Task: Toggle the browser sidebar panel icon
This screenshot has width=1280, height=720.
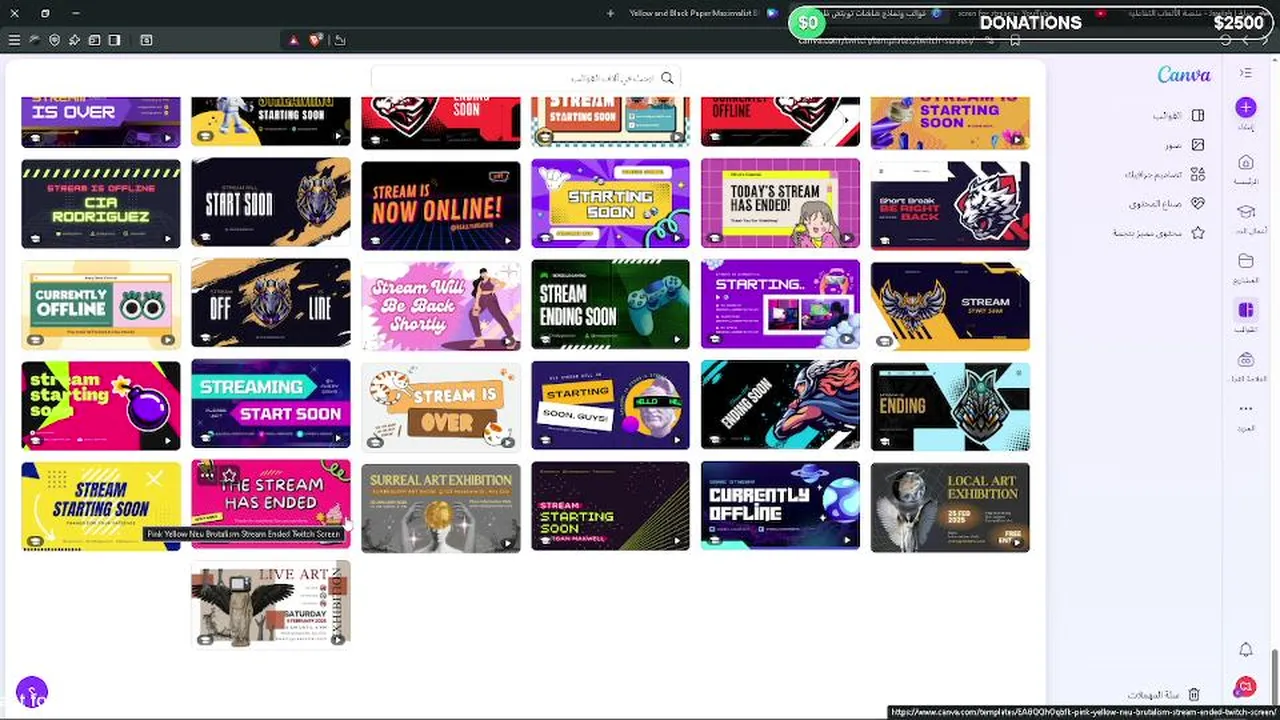Action: [114, 40]
